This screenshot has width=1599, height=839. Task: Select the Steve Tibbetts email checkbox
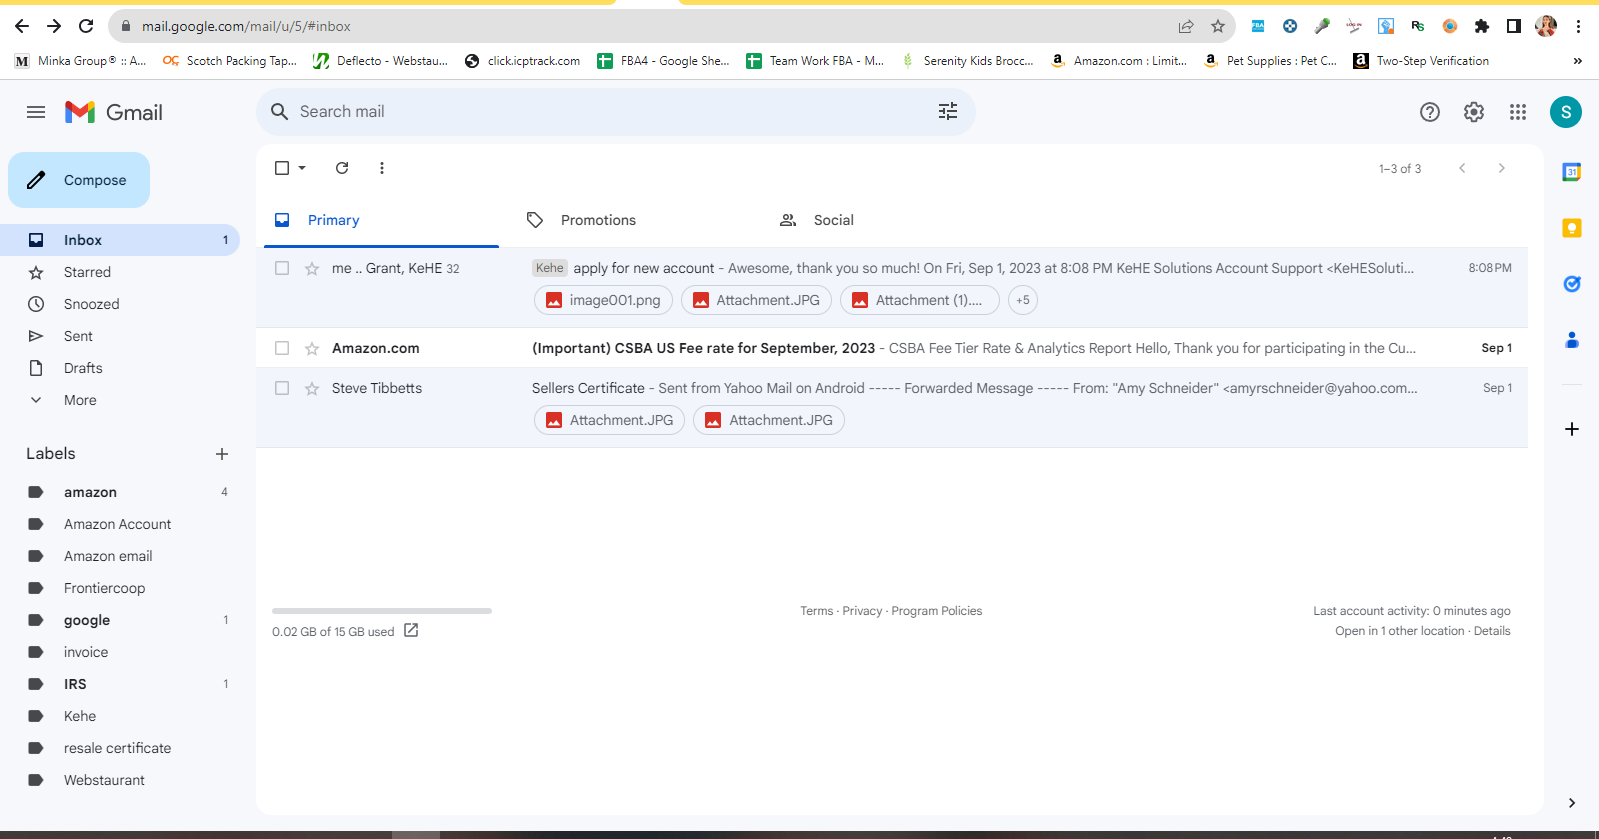[x=282, y=388]
